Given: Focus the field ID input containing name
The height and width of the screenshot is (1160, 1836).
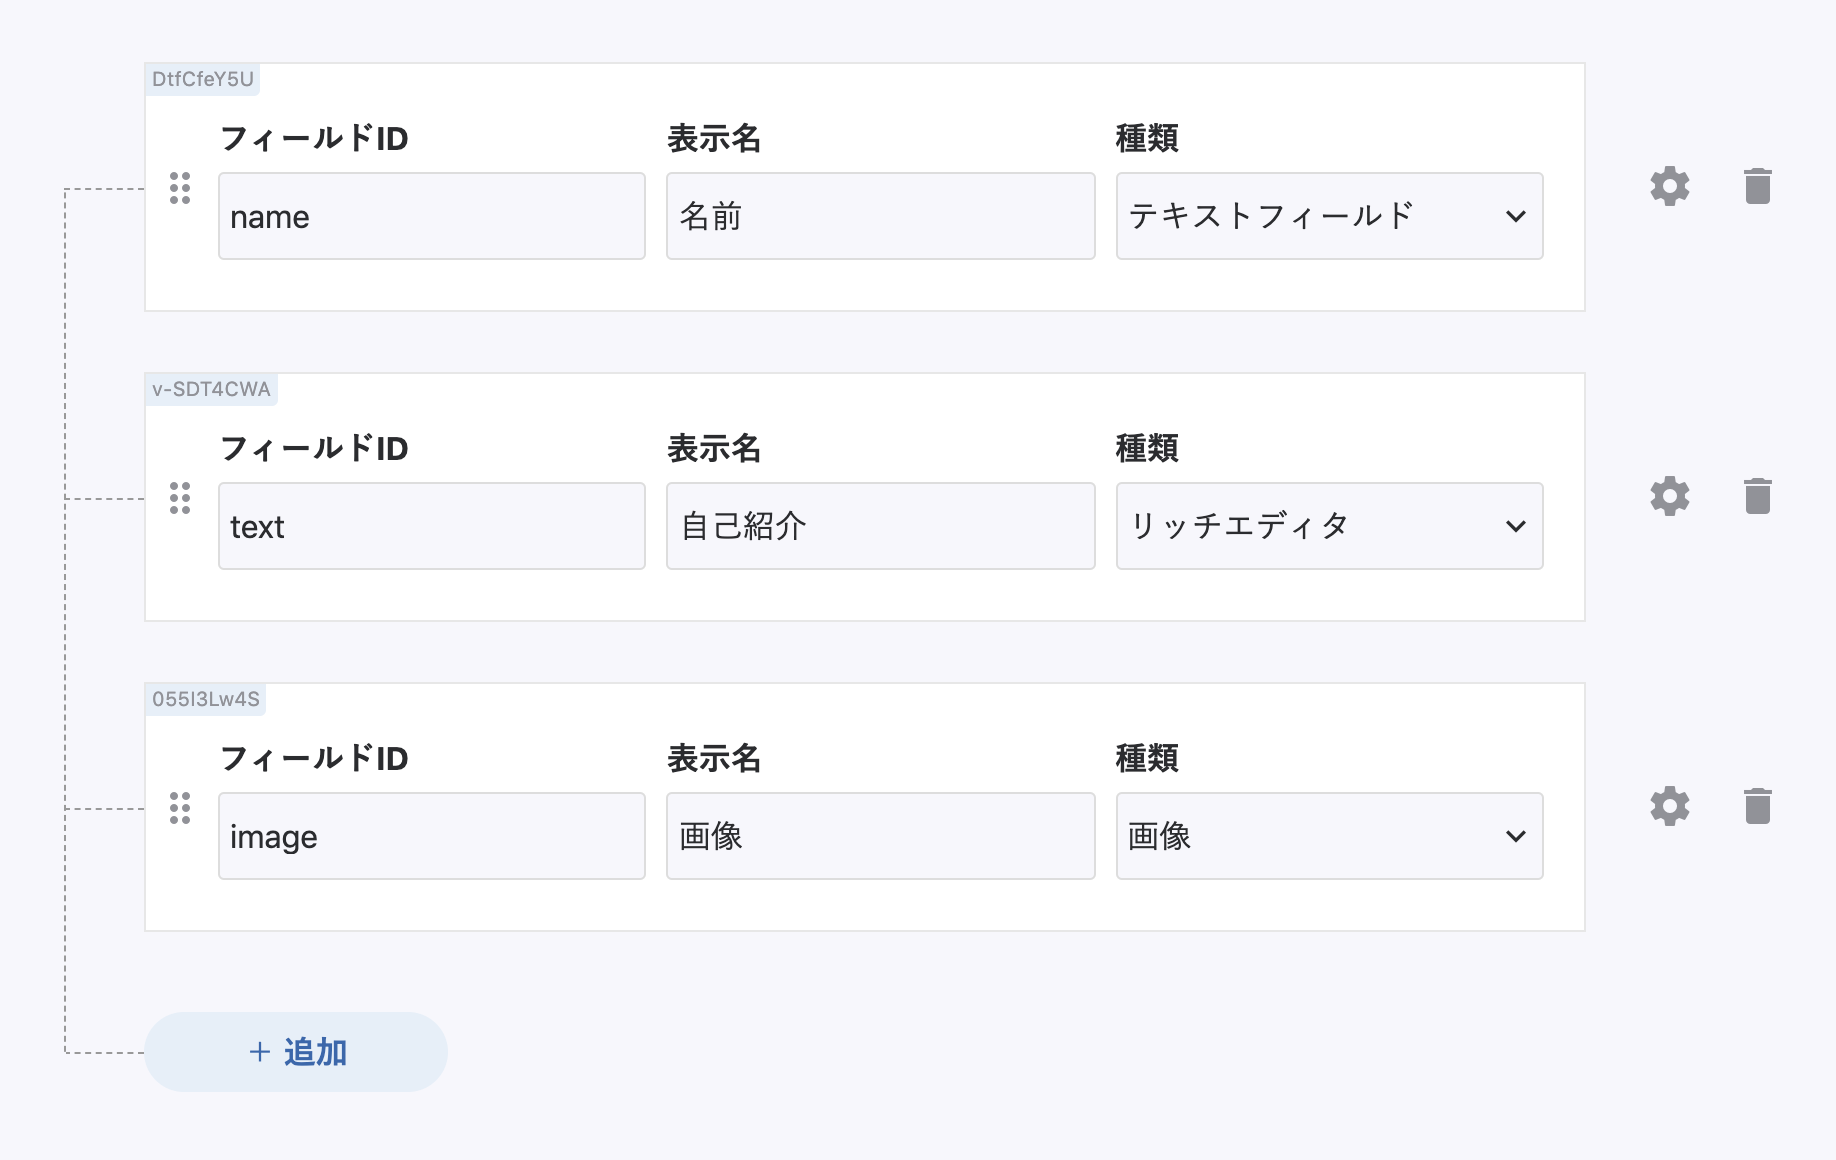Looking at the screenshot, I should (431, 216).
